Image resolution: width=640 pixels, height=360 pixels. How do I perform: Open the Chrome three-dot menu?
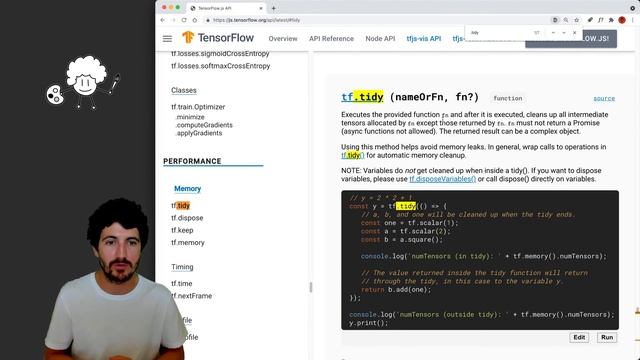click(633, 20)
